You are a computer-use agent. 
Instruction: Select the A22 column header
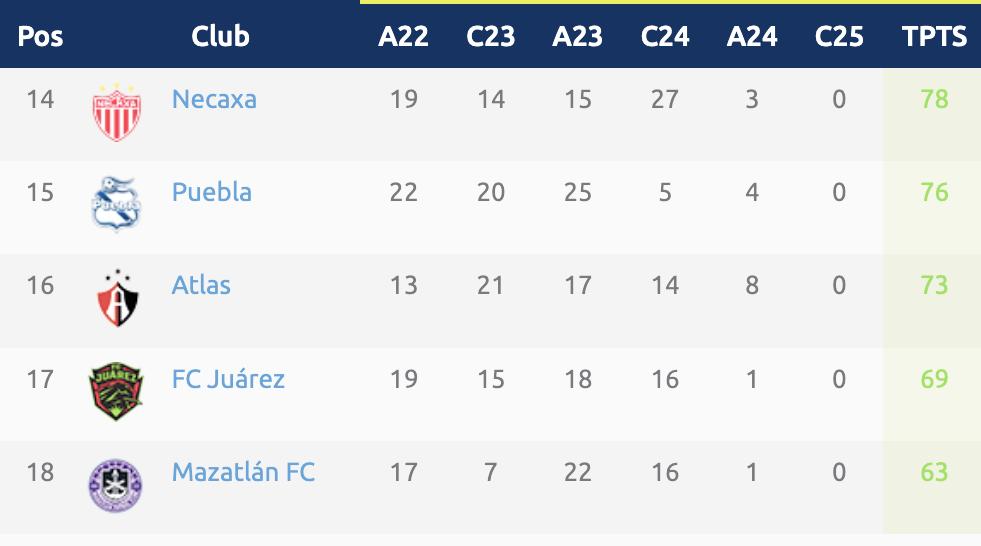tap(403, 37)
